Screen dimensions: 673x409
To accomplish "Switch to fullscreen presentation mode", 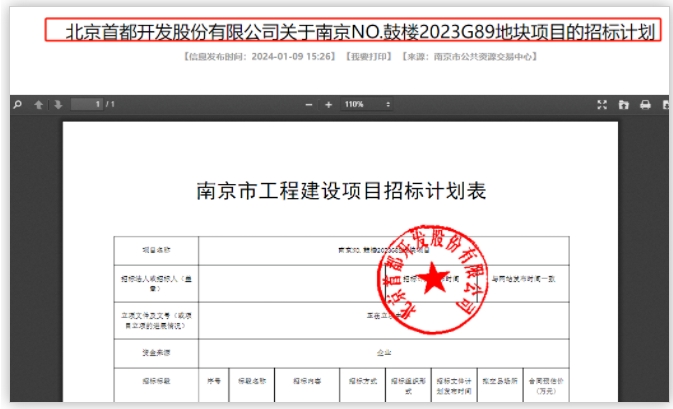I will 602,105.
